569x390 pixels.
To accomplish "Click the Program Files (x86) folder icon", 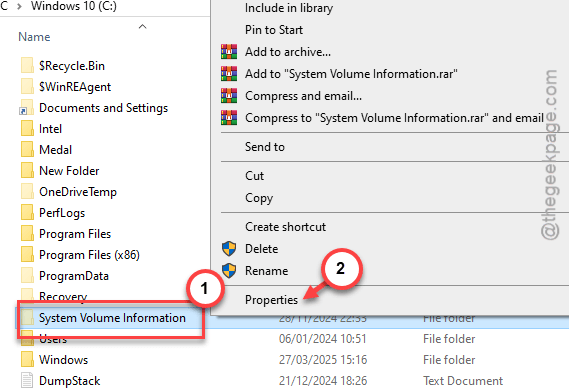I will pyautogui.click(x=27, y=255).
